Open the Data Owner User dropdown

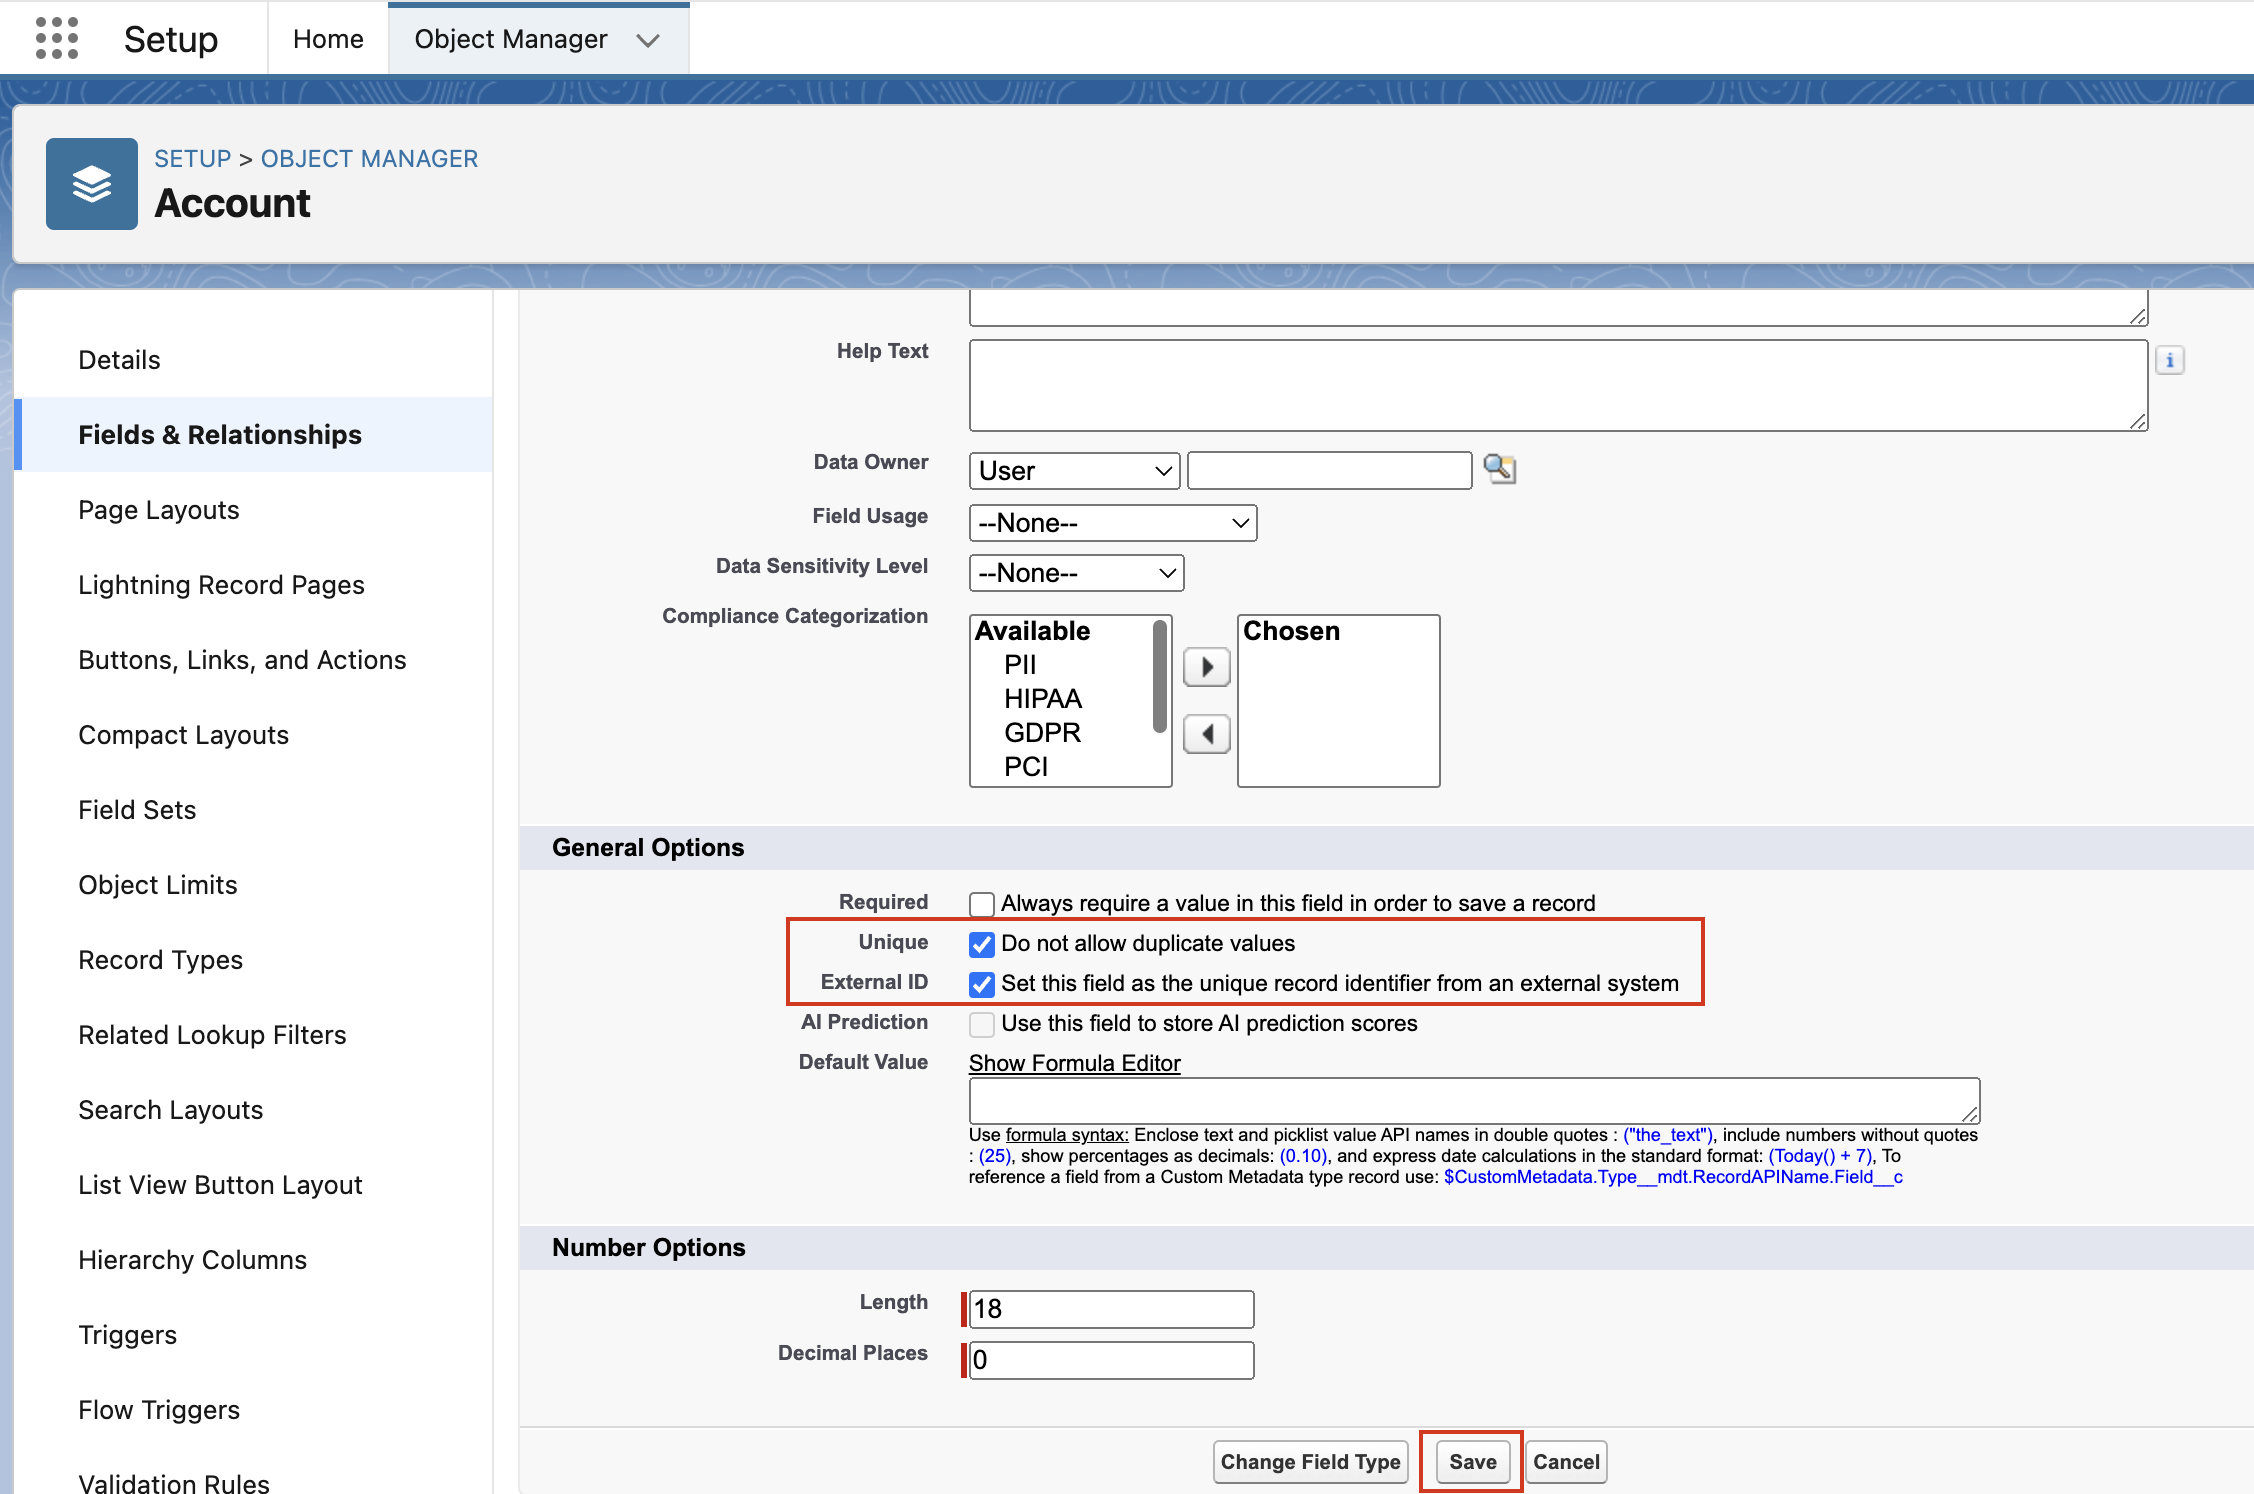[1074, 471]
